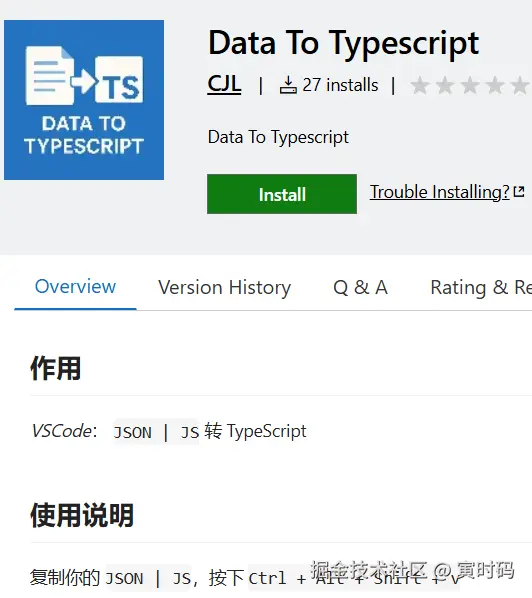Viewport: 532px width, 598px height.
Task: Click the 作用 section heading
Action: click(x=56, y=368)
